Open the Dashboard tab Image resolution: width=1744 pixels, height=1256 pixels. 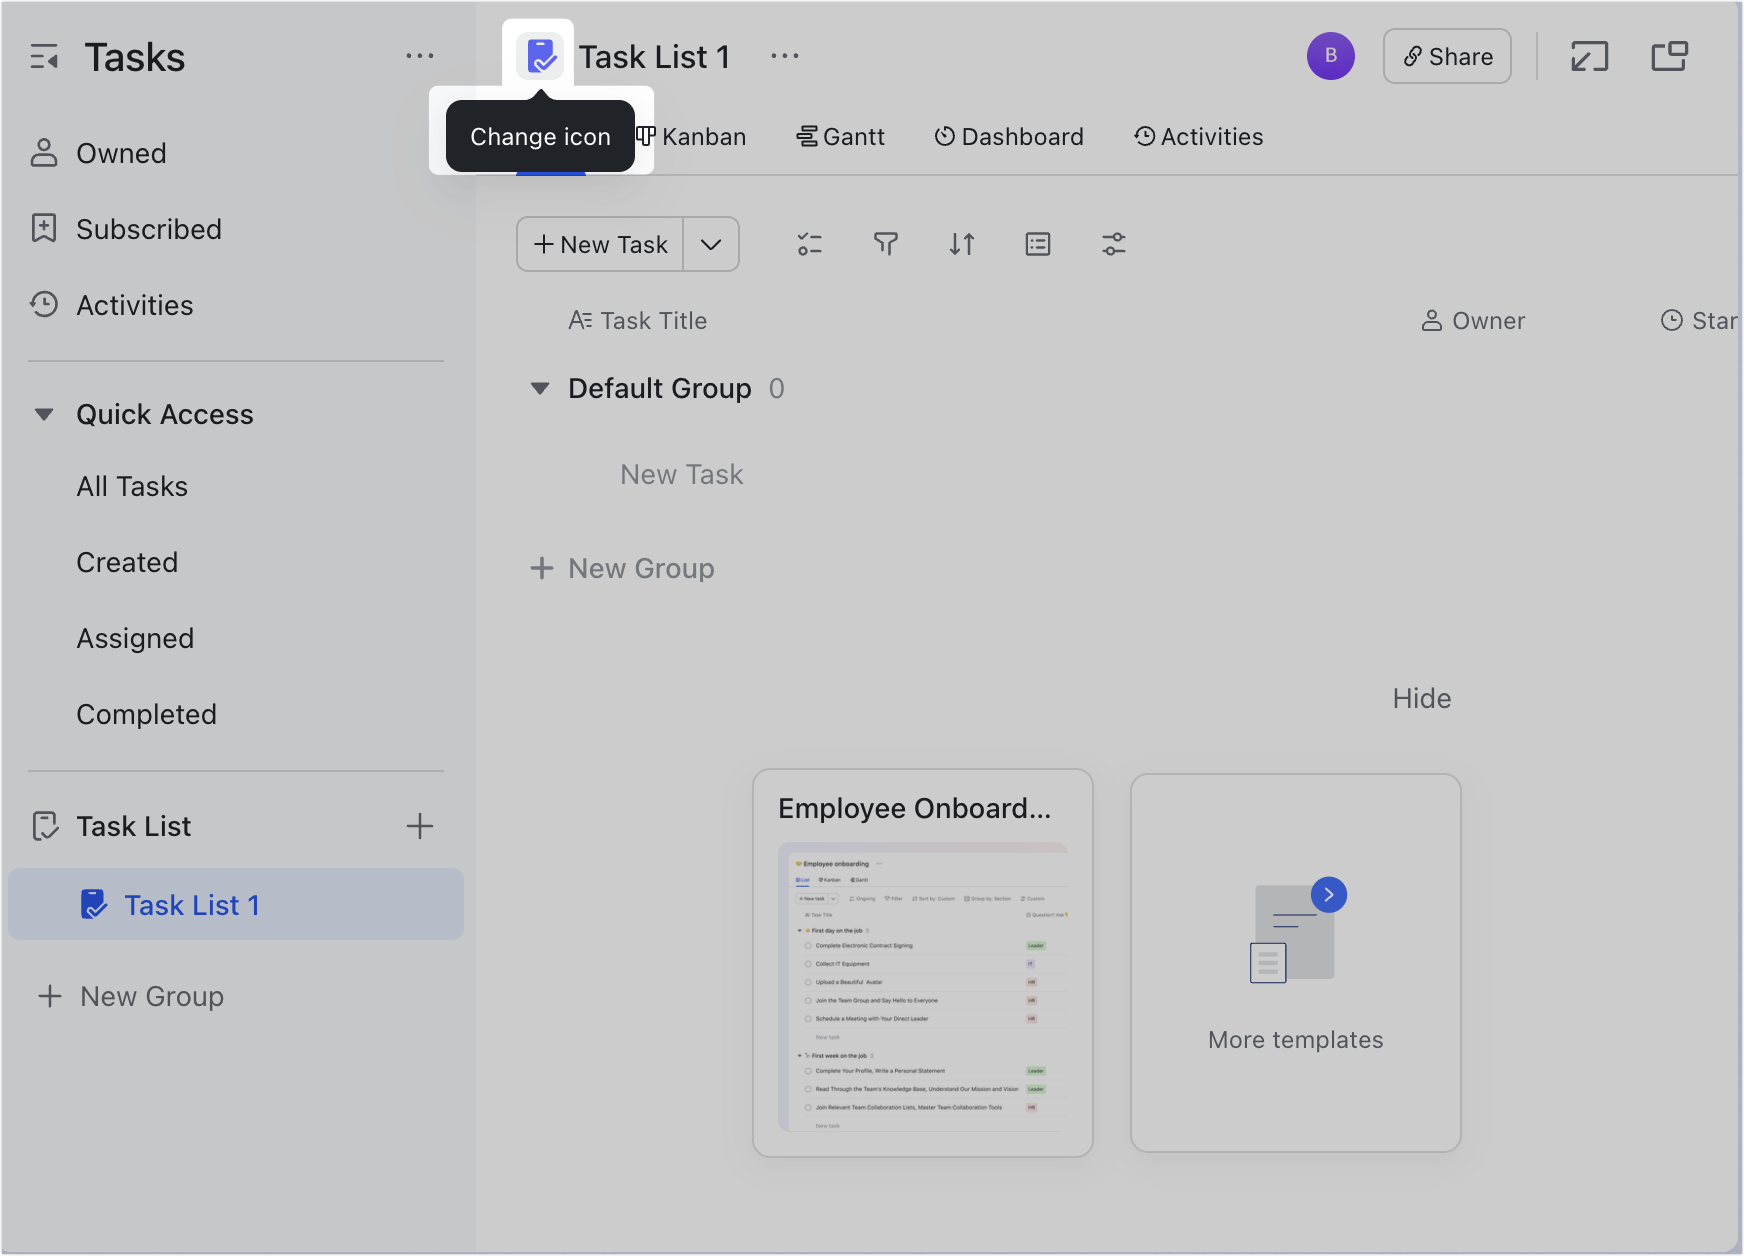click(x=1009, y=137)
